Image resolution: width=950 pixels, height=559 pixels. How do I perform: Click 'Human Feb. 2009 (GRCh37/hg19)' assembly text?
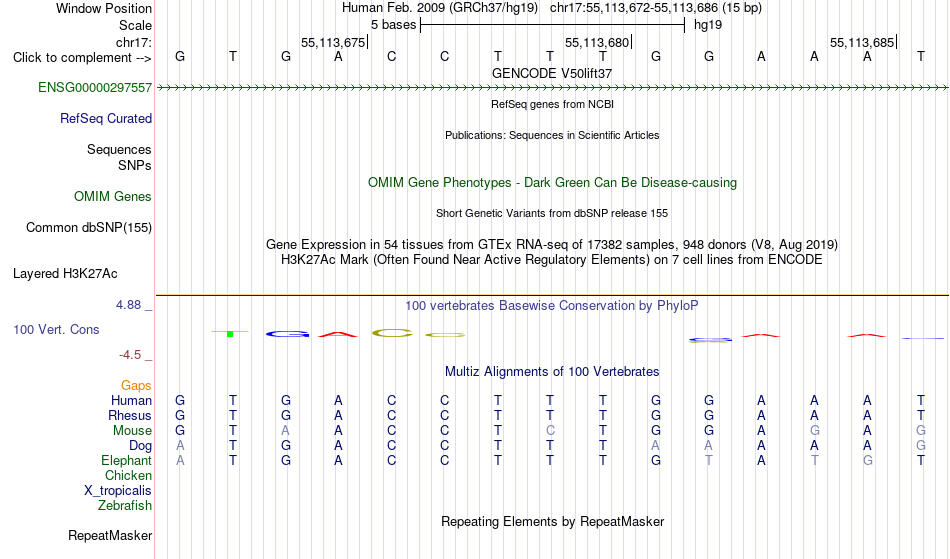(x=440, y=8)
